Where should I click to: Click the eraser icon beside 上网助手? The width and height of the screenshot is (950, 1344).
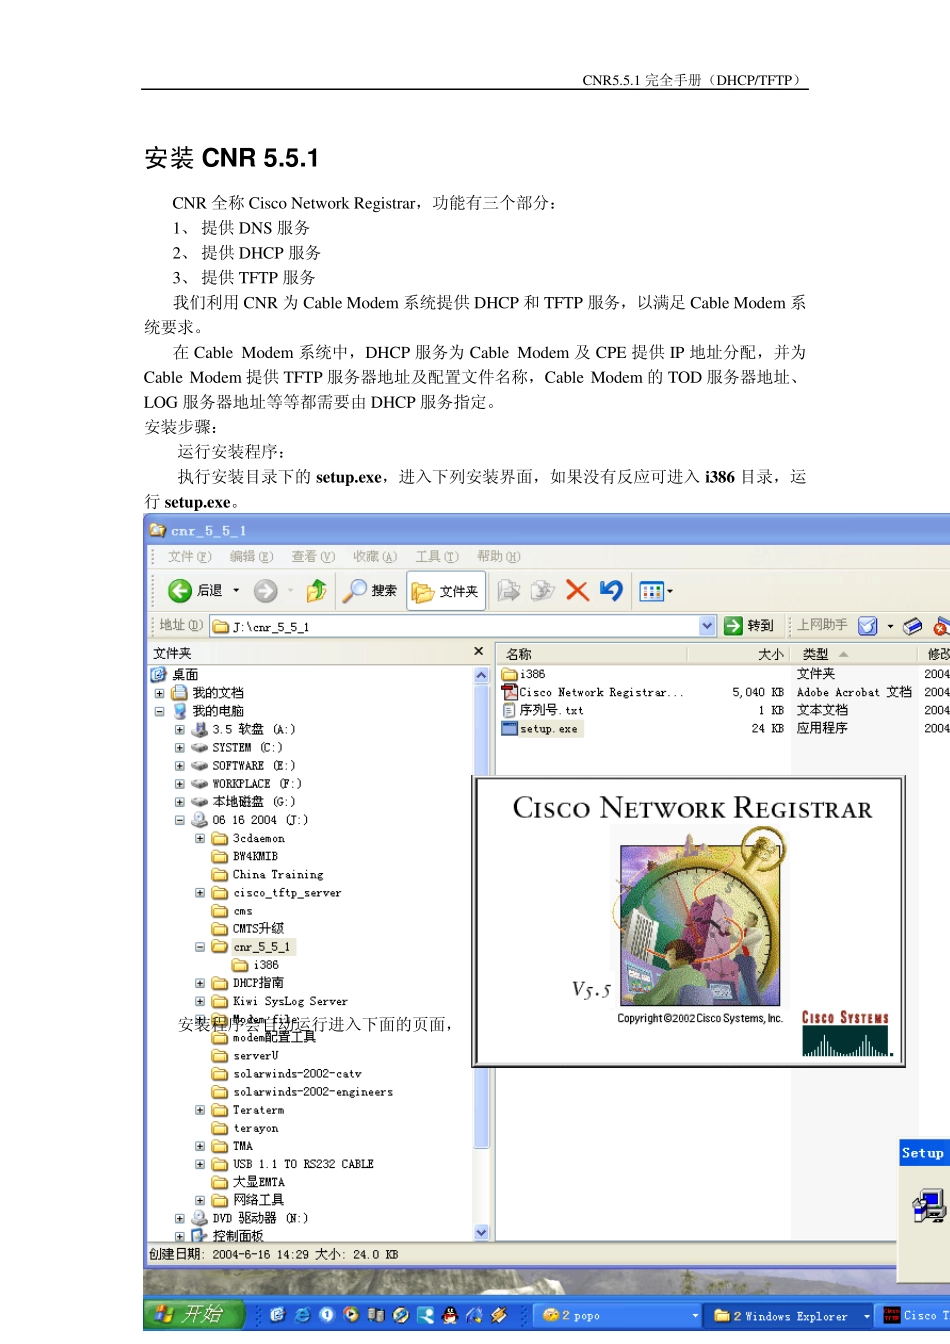912,626
